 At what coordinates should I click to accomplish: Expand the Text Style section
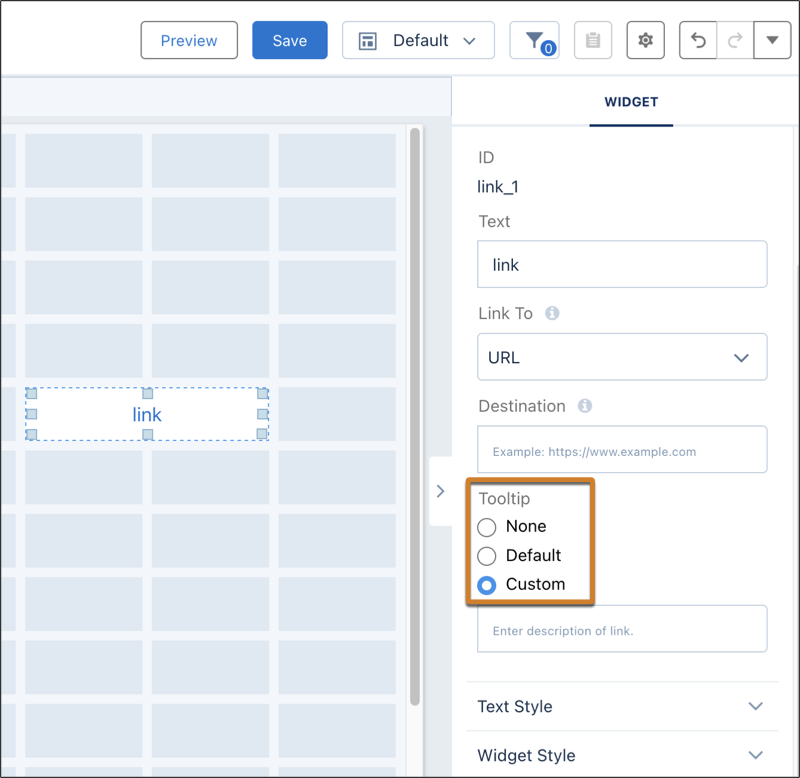pyautogui.click(x=622, y=707)
